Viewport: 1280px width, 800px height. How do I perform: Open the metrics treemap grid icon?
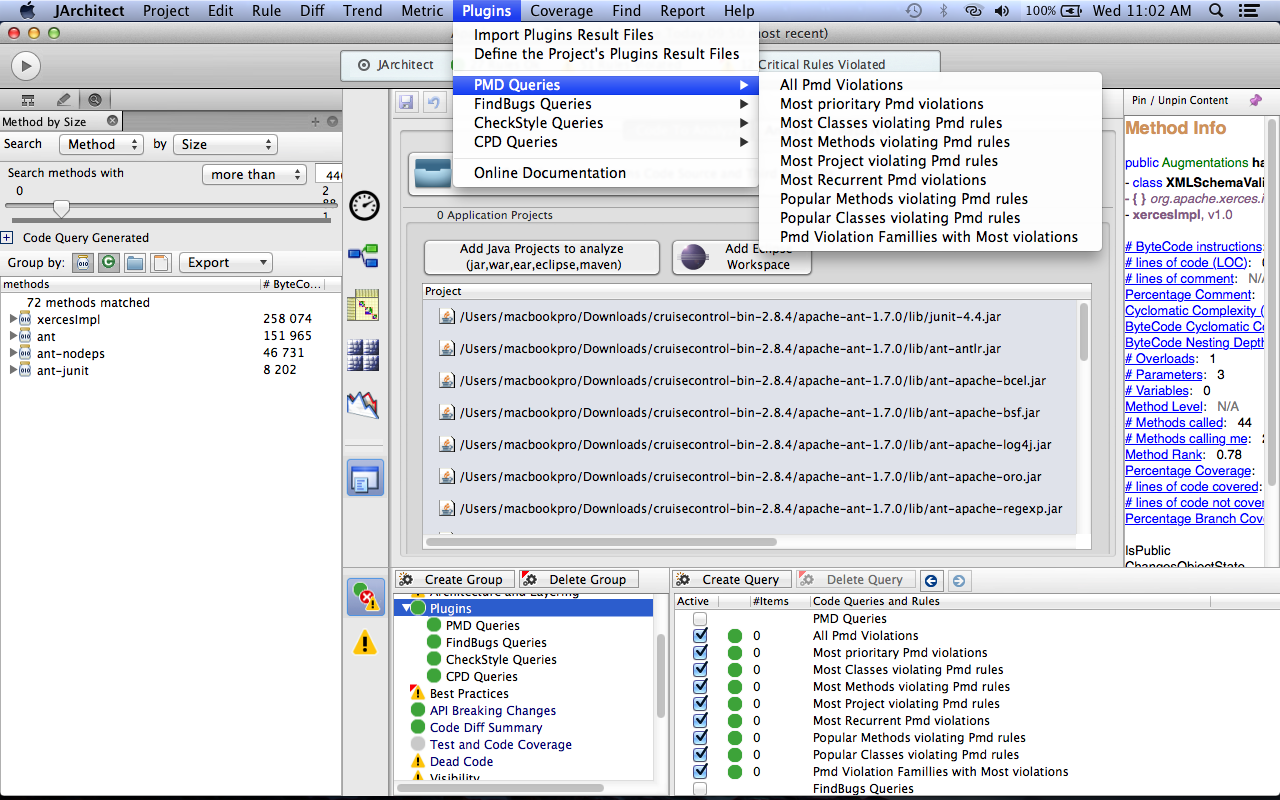tap(364, 355)
